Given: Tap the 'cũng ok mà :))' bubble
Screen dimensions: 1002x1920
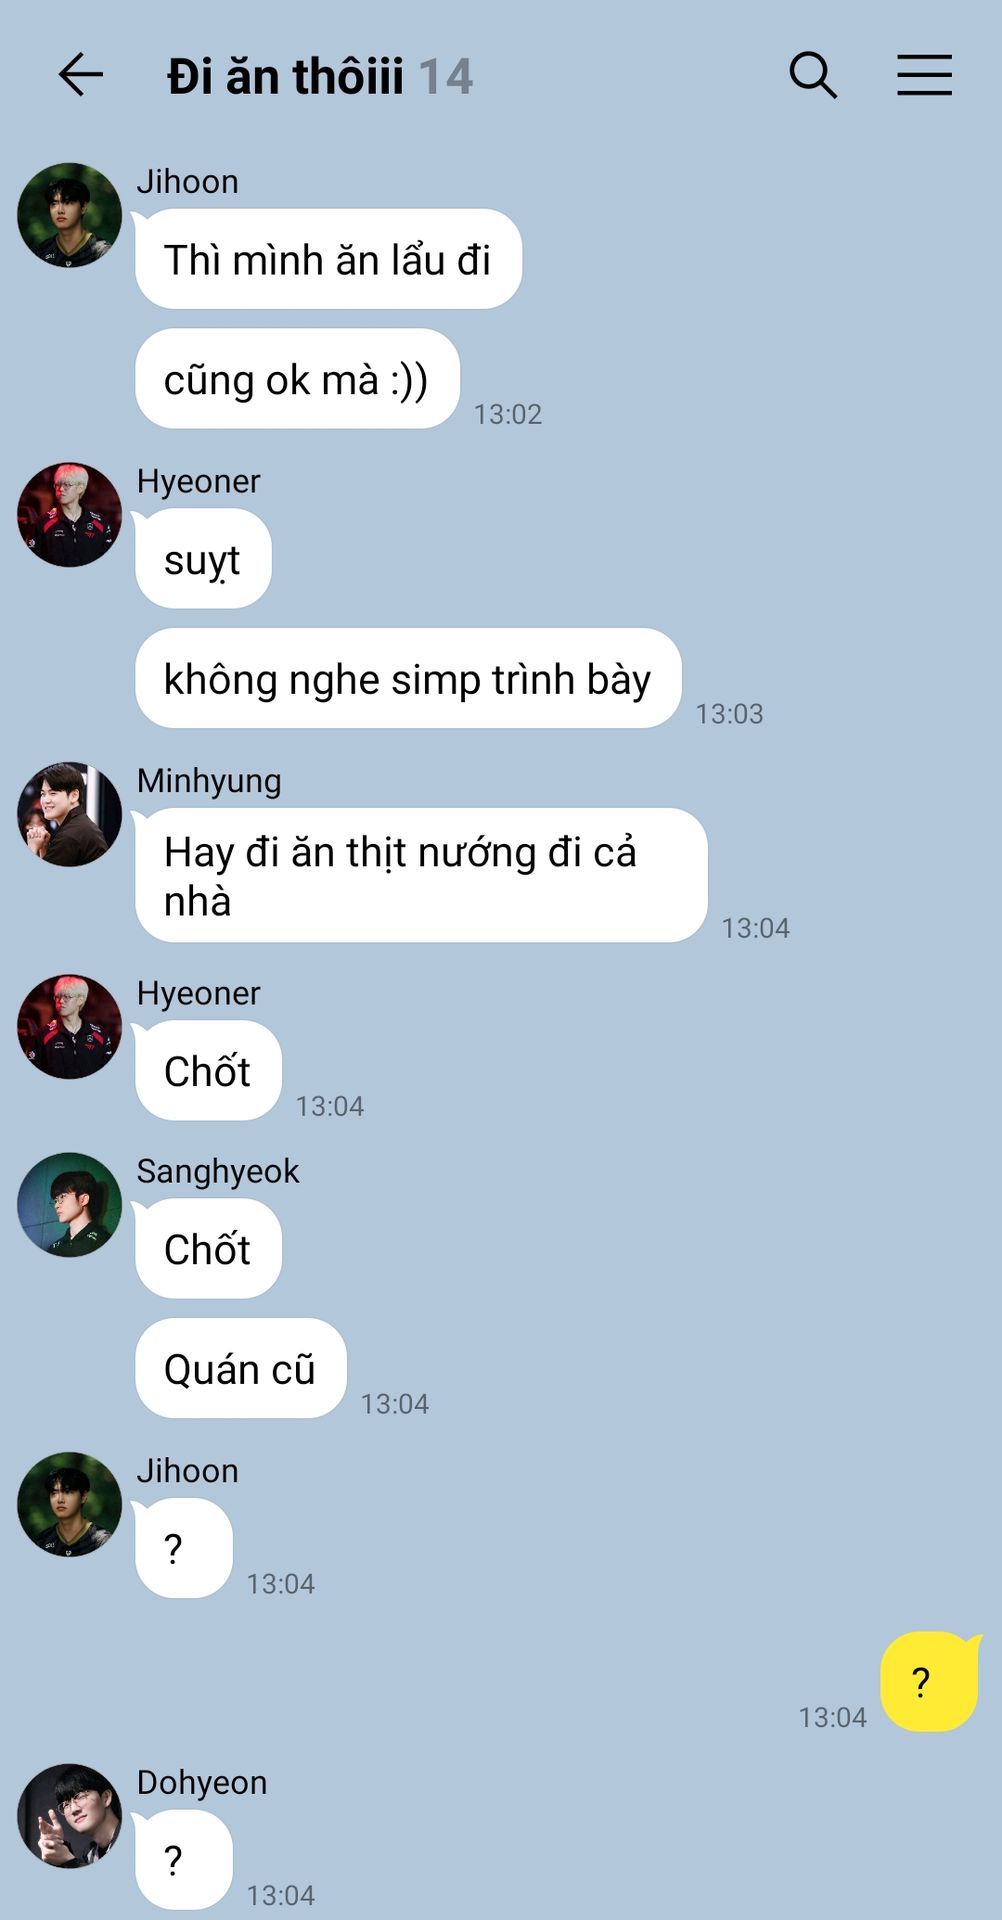Looking at the screenshot, I should [x=297, y=379].
